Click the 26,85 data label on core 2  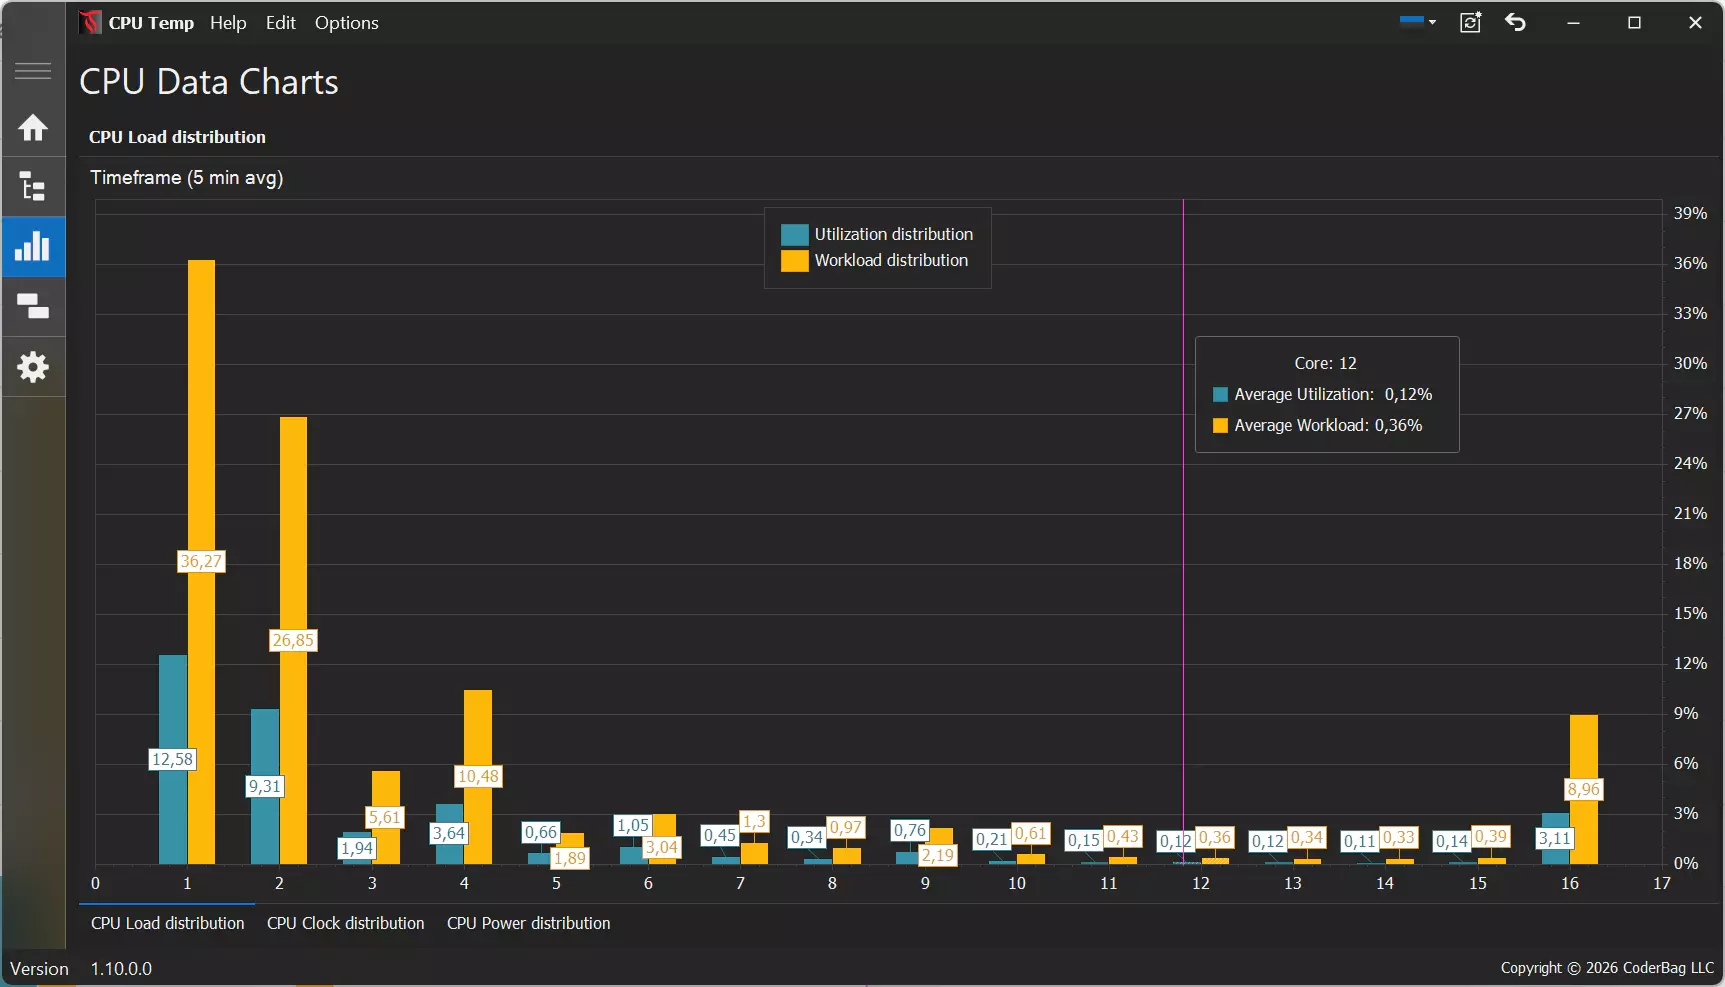point(293,640)
